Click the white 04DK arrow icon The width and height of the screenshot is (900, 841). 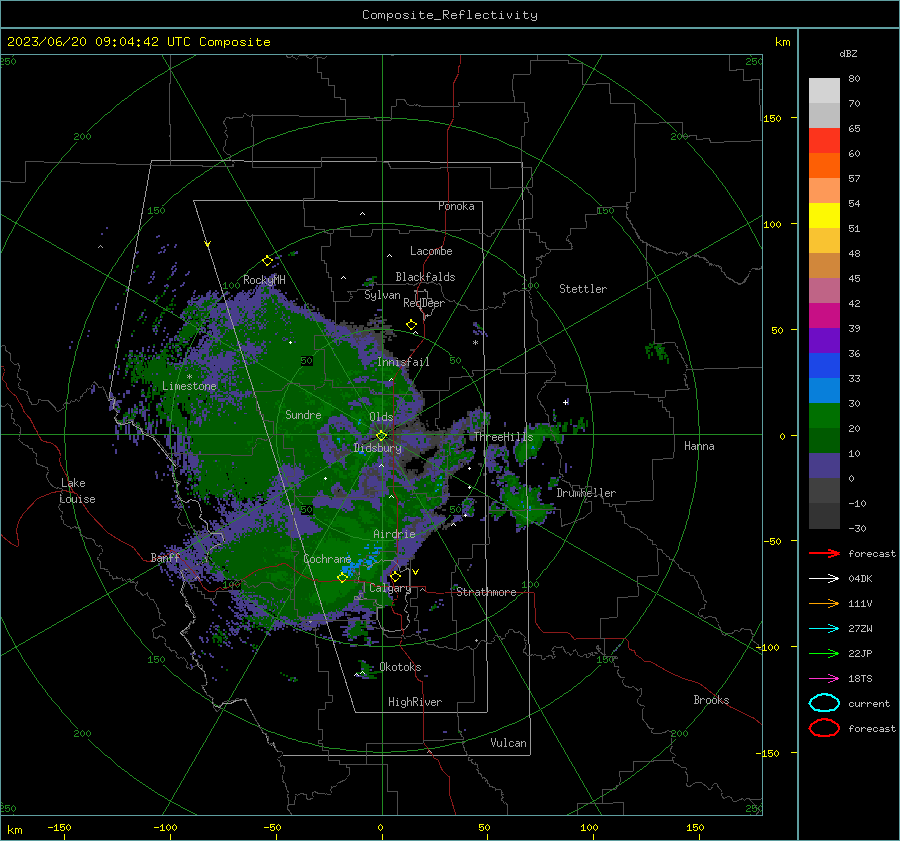(824, 578)
